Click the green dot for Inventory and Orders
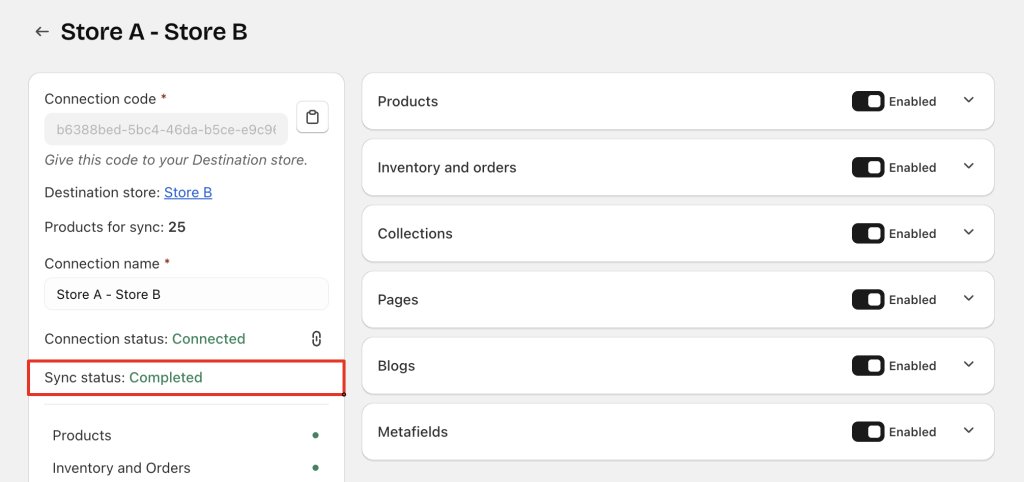1024x482 pixels. click(x=316, y=468)
